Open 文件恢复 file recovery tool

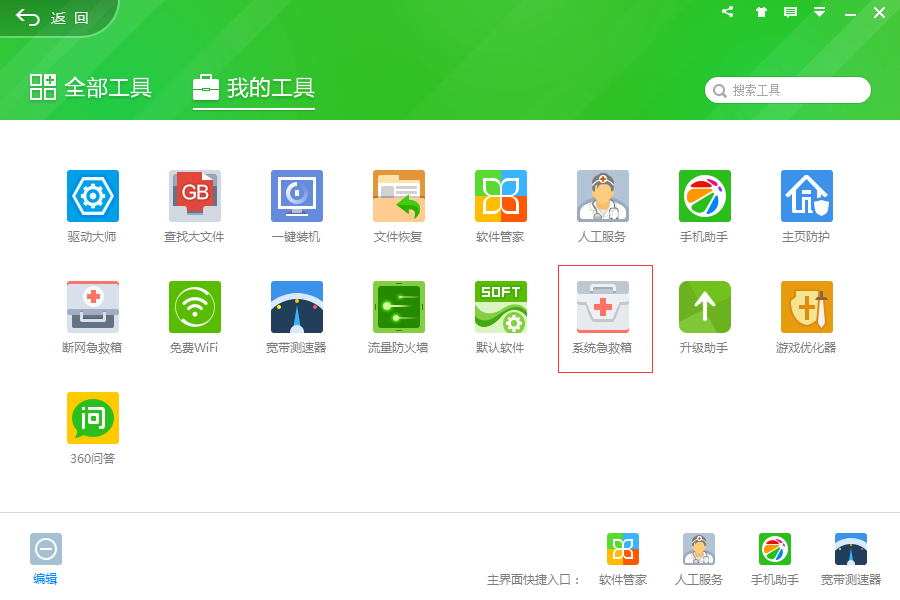(399, 196)
